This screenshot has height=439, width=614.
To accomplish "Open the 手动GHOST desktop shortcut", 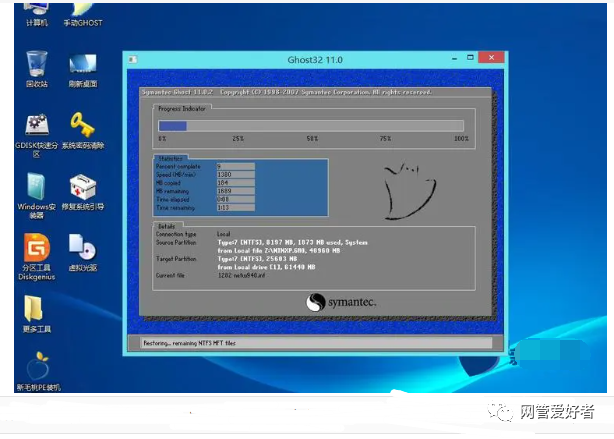I will (83, 14).
